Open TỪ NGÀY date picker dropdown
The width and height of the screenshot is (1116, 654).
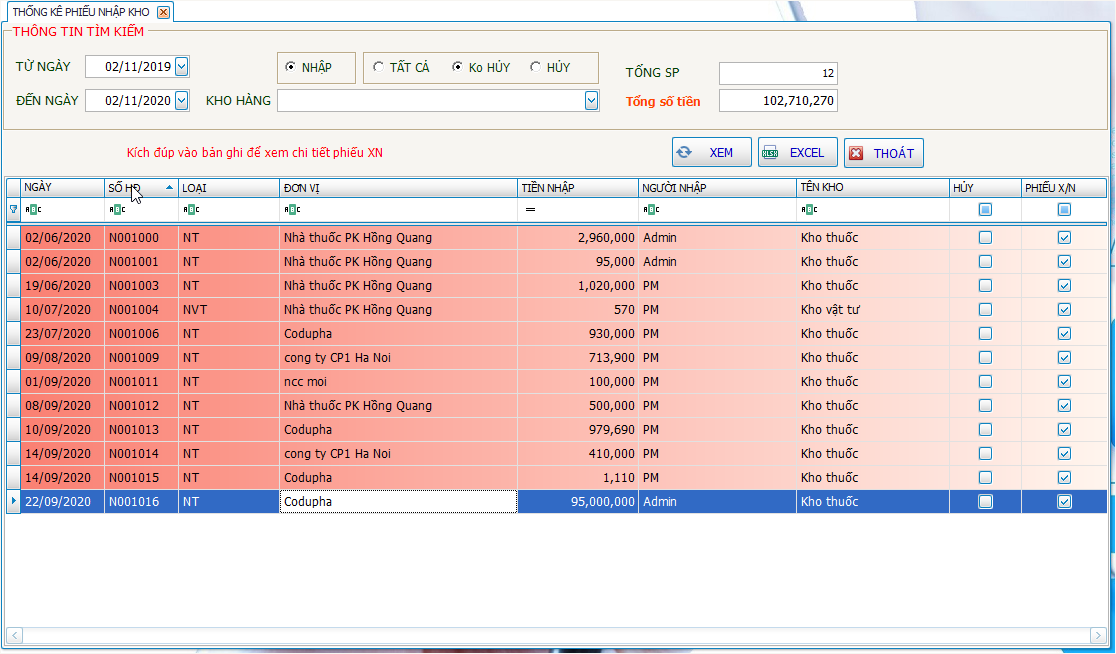[x=181, y=67]
